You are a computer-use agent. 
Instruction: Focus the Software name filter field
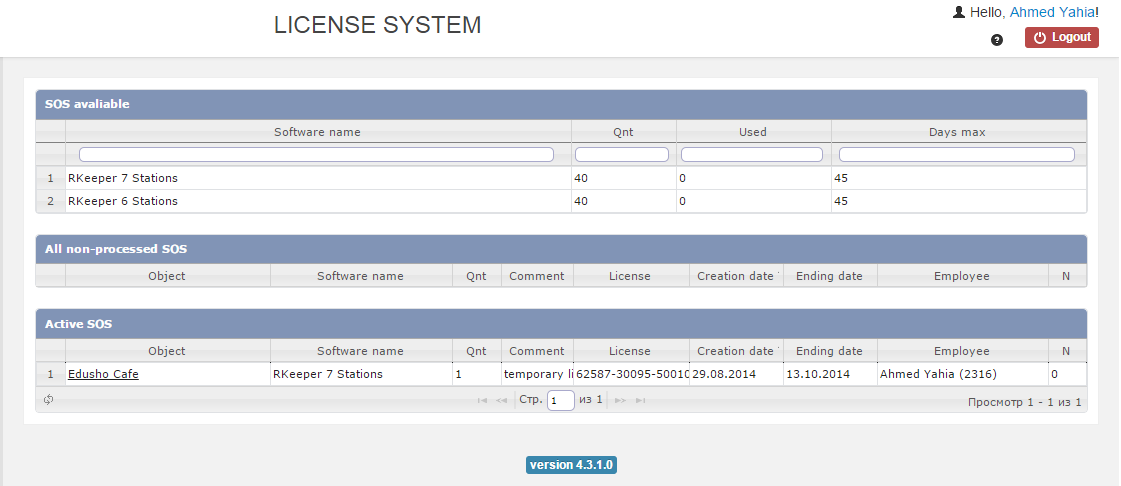pyautogui.click(x=316, y=154)
